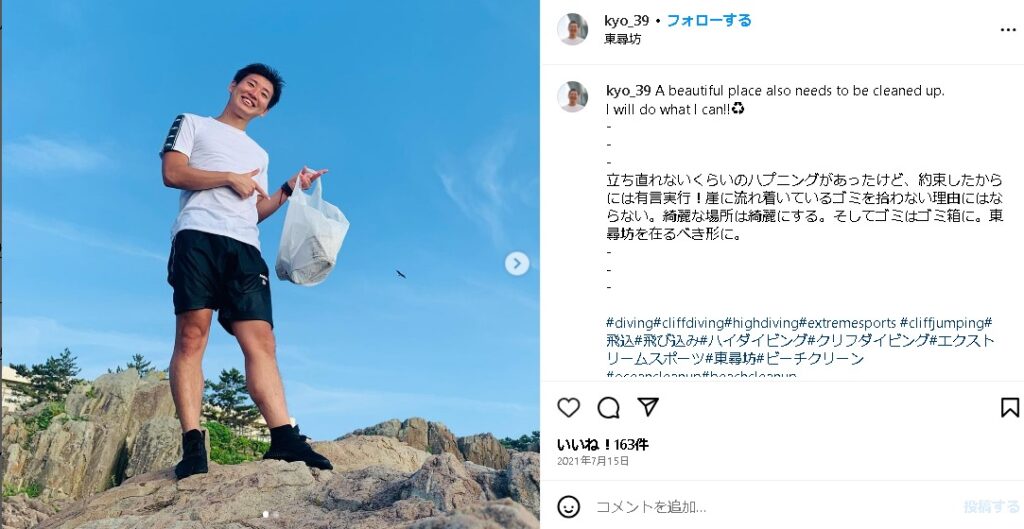
Task: Share the post with the paper plane icon
Action: pos(647,407)
